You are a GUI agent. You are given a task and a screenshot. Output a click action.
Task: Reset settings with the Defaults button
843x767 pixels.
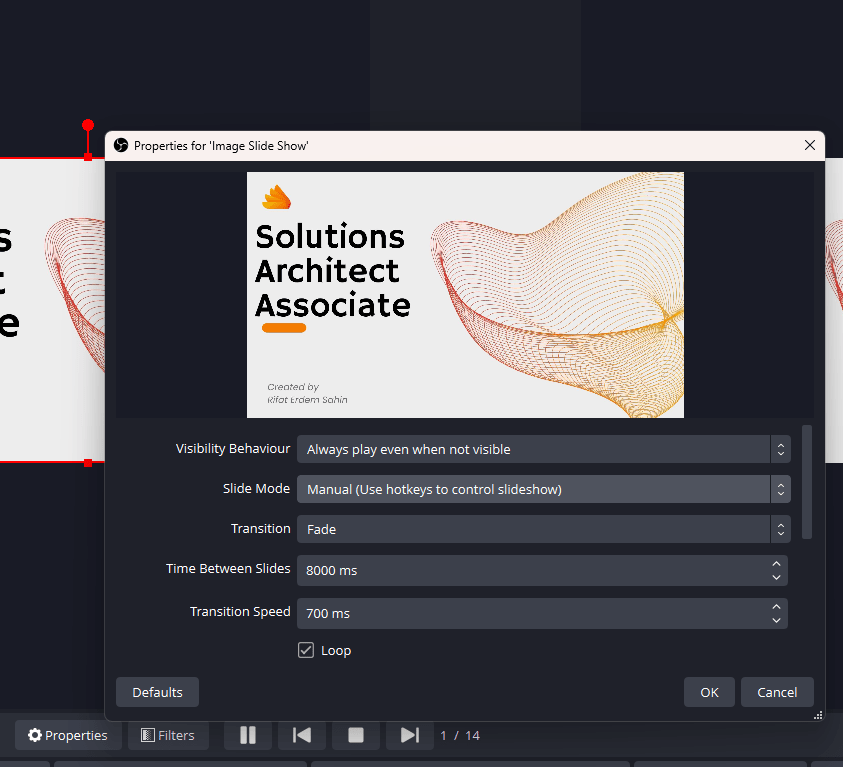click(x=158, y=692)
